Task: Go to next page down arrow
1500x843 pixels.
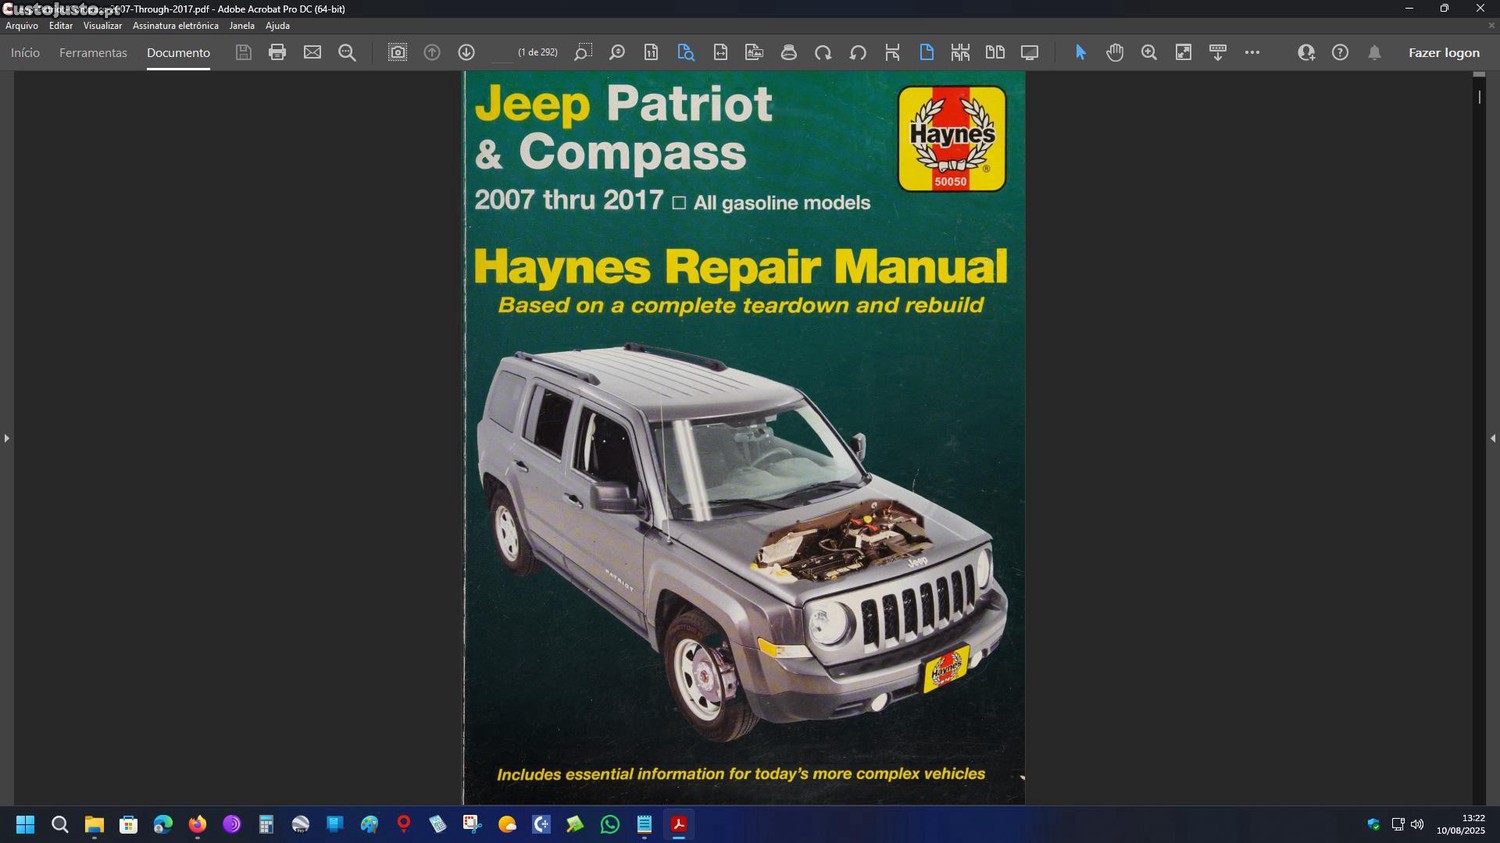Action: pos(466,52)
